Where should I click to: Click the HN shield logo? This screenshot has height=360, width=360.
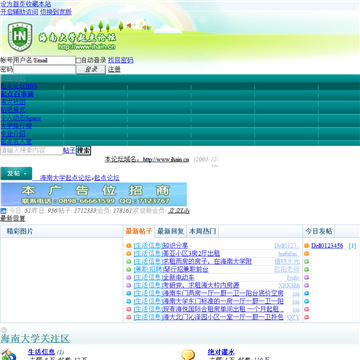20,36
